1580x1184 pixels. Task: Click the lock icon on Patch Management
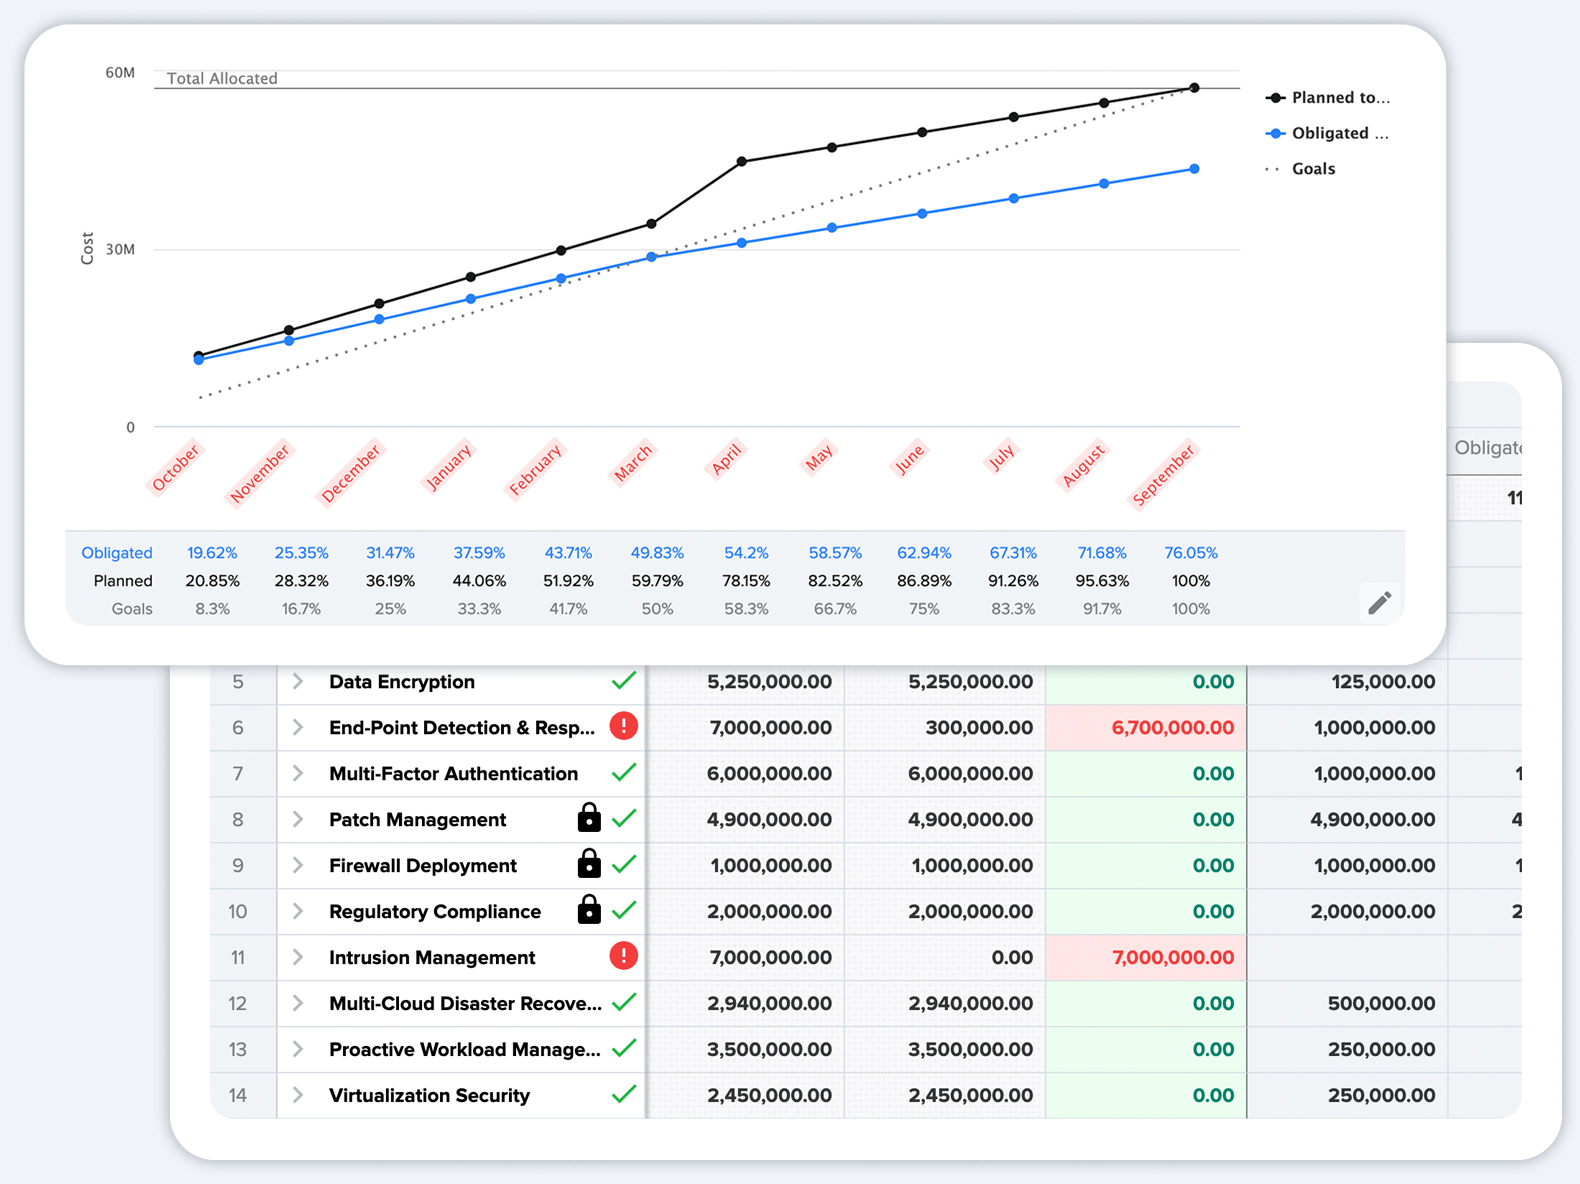(589, 818)
